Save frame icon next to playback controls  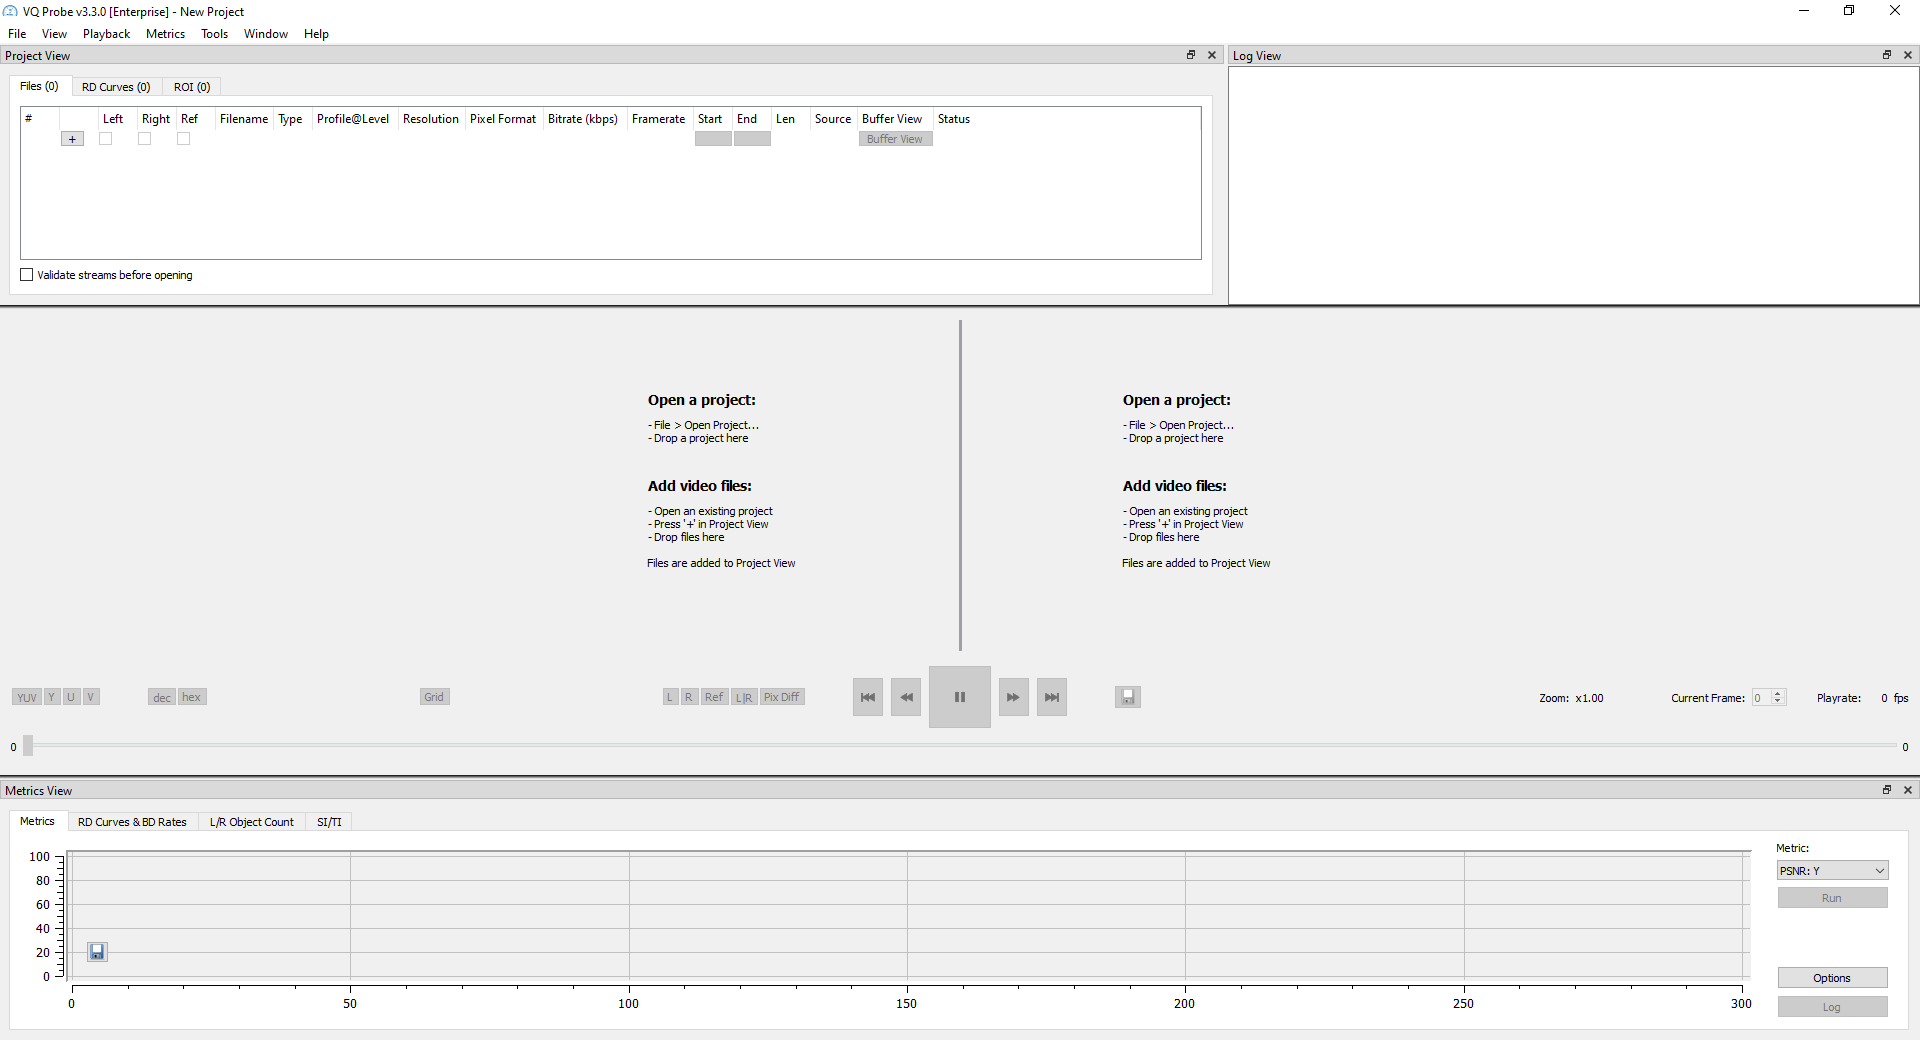pyautogui.click(x=1128, y=697)
